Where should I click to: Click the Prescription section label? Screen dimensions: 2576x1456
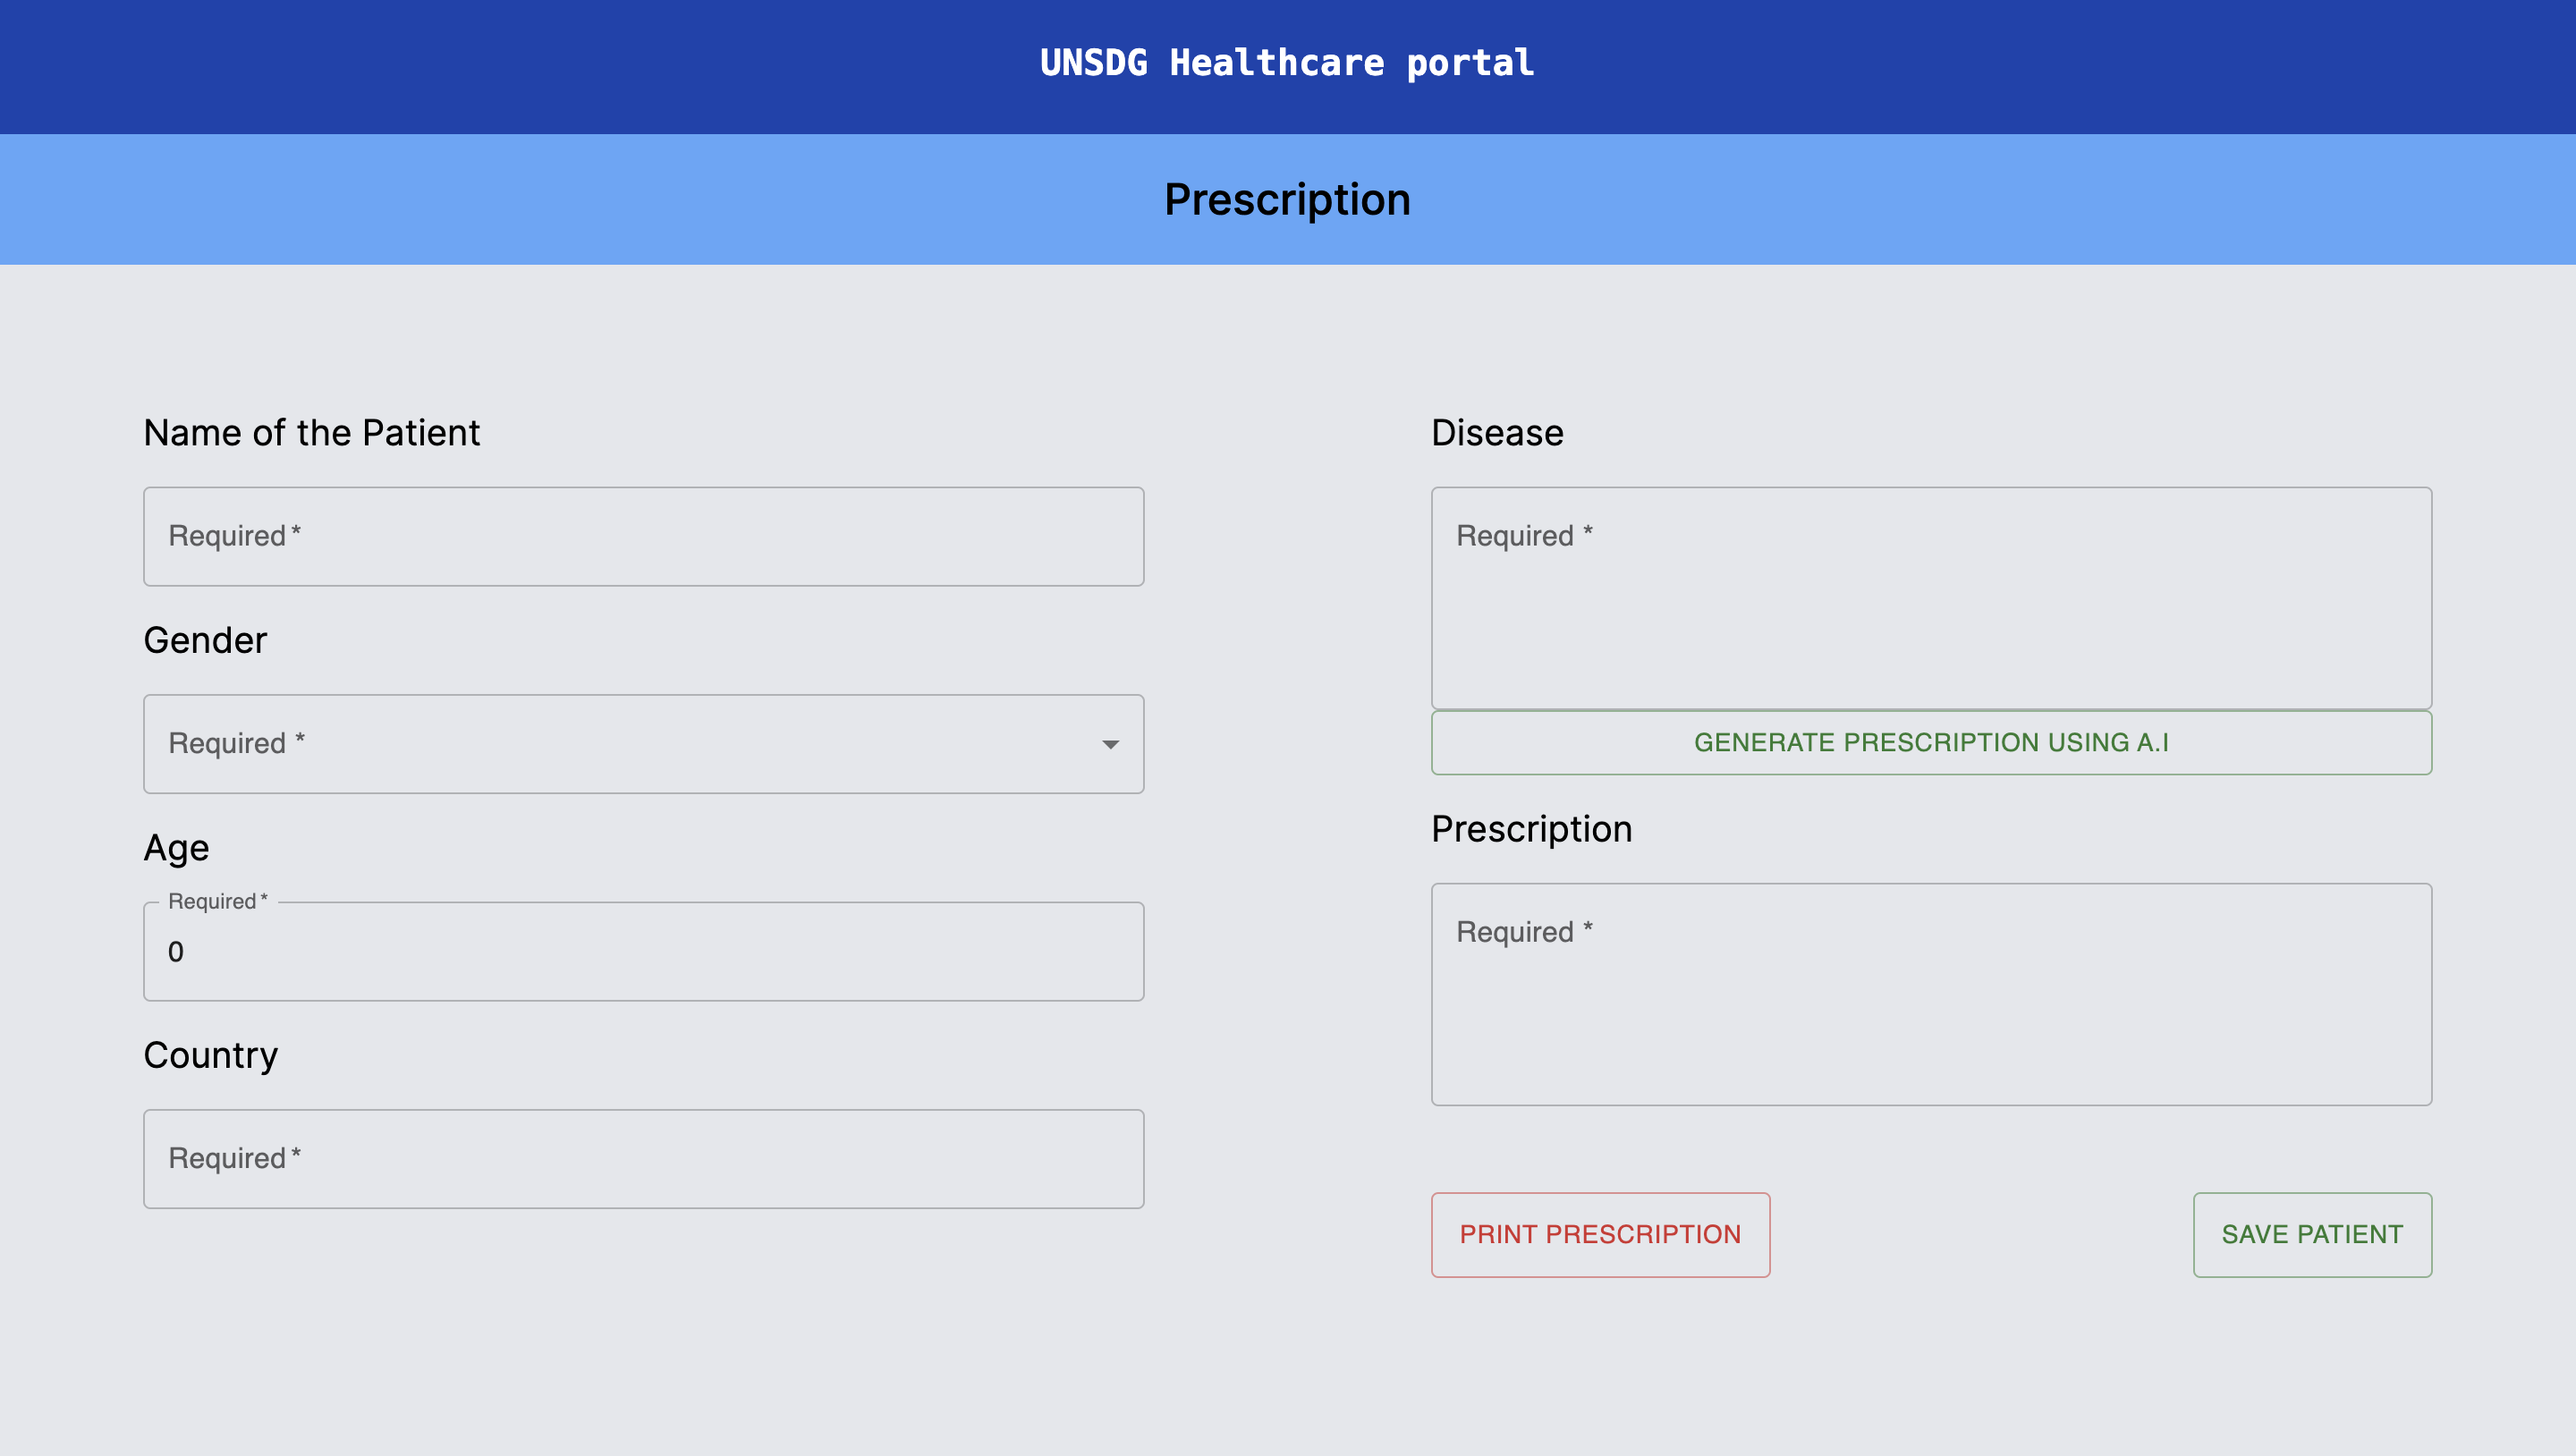1532,828
